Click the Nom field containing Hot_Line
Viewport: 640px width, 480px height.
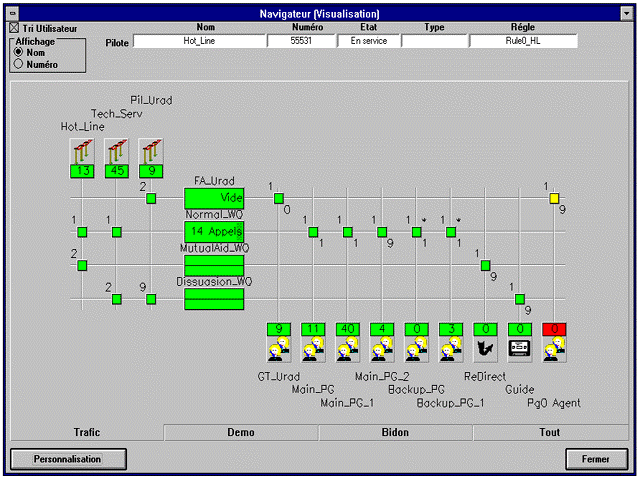198,42
